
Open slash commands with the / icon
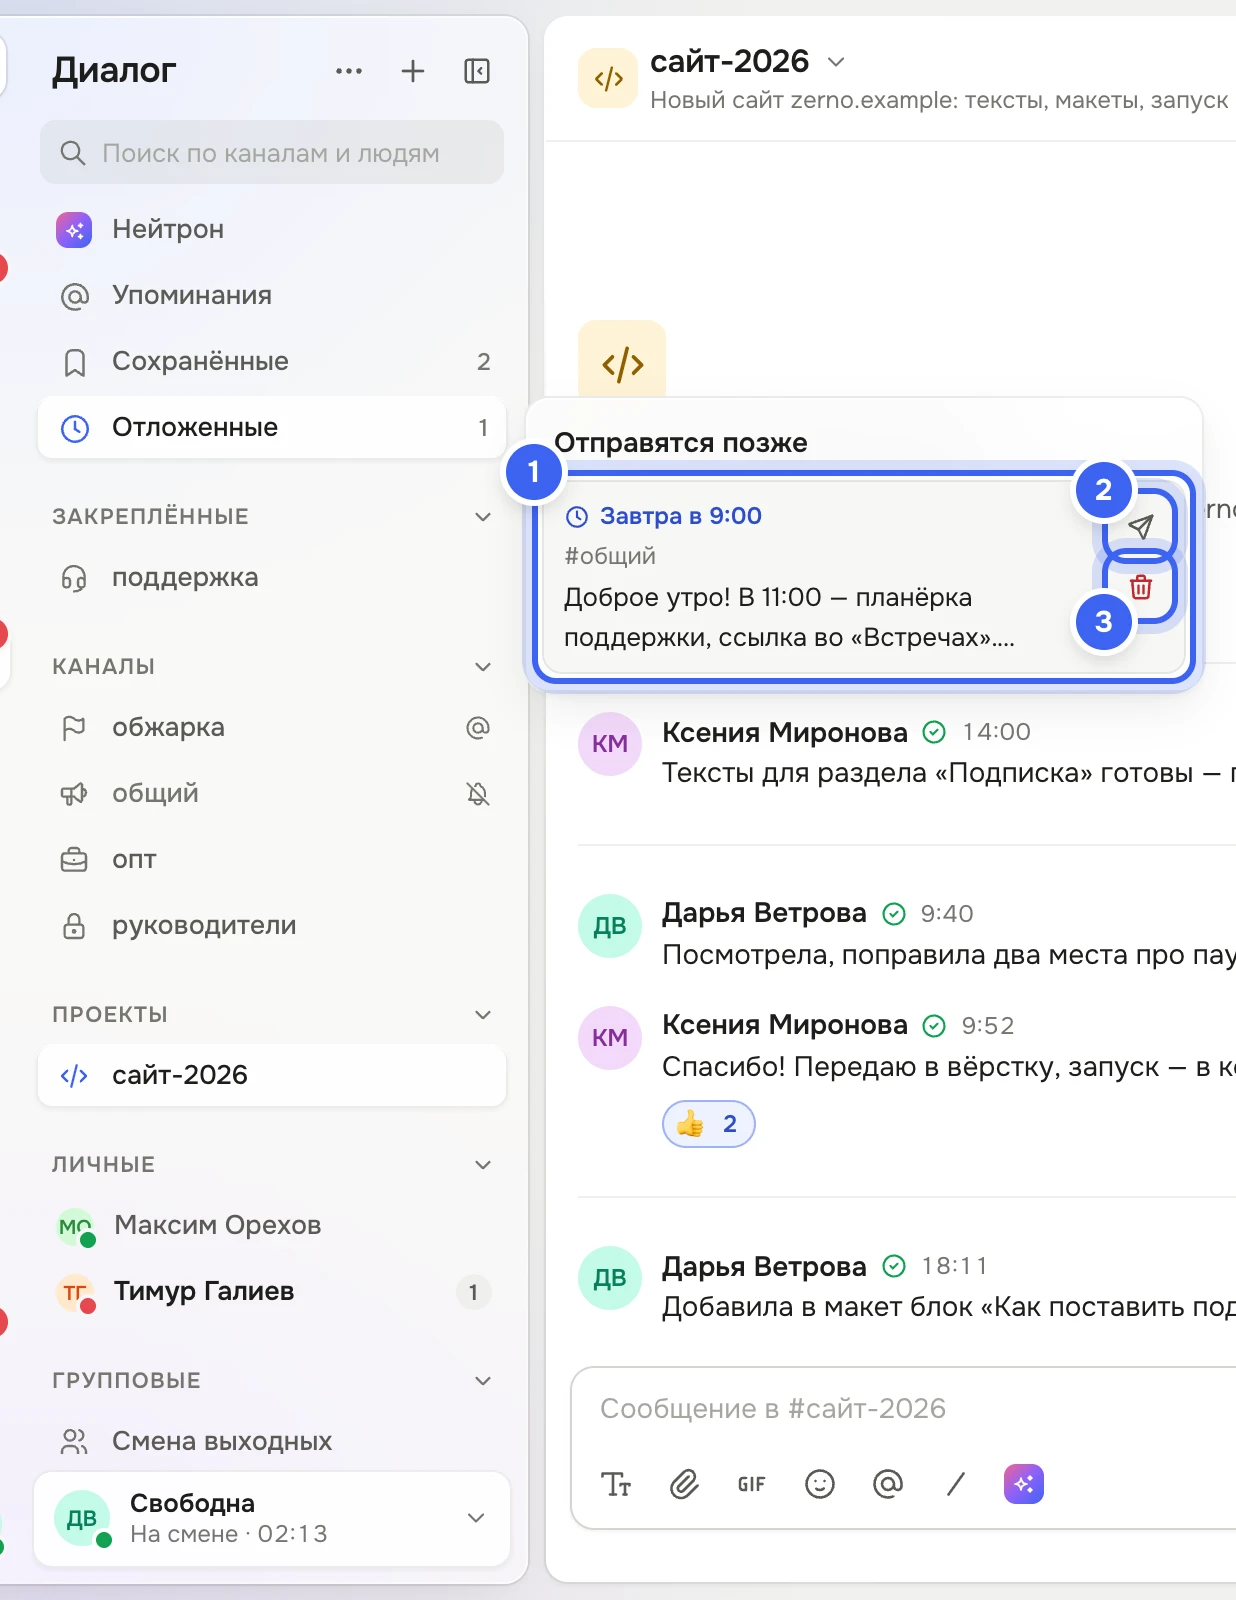pos(956,1484)
